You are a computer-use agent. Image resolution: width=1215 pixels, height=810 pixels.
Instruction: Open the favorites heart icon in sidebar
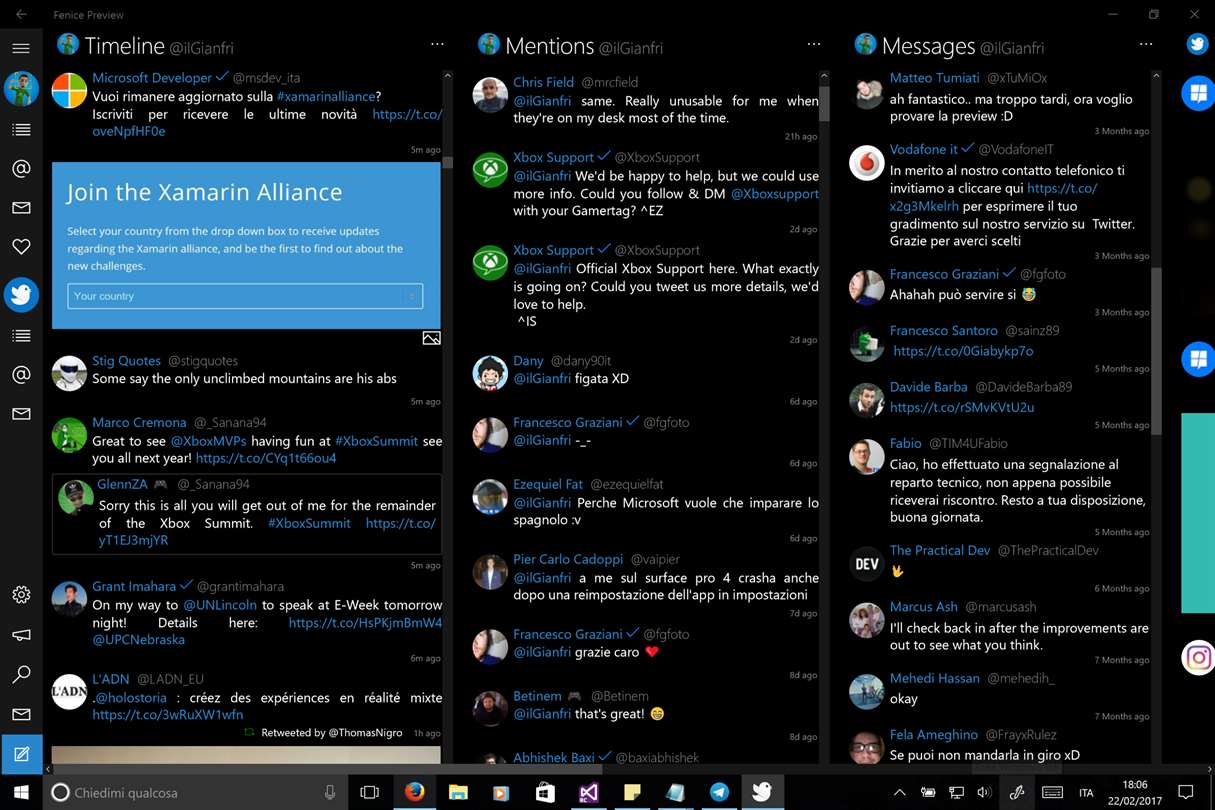pyautogui.click(x=21, y=246)
